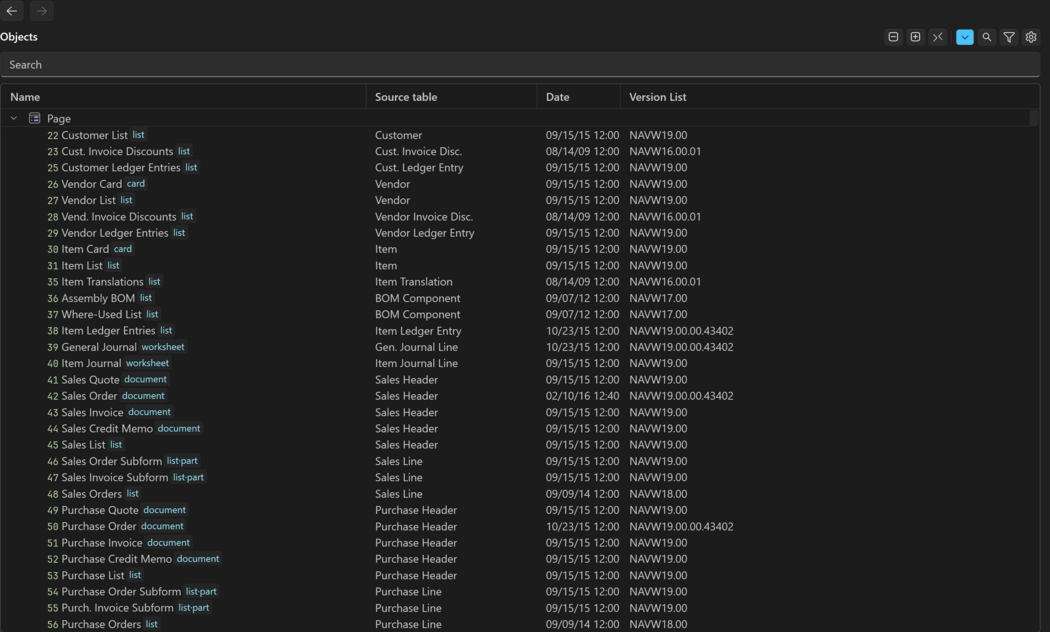The image size is (1050, 632).
Task: Select 49 Purchase Quote
Action: 92,510
